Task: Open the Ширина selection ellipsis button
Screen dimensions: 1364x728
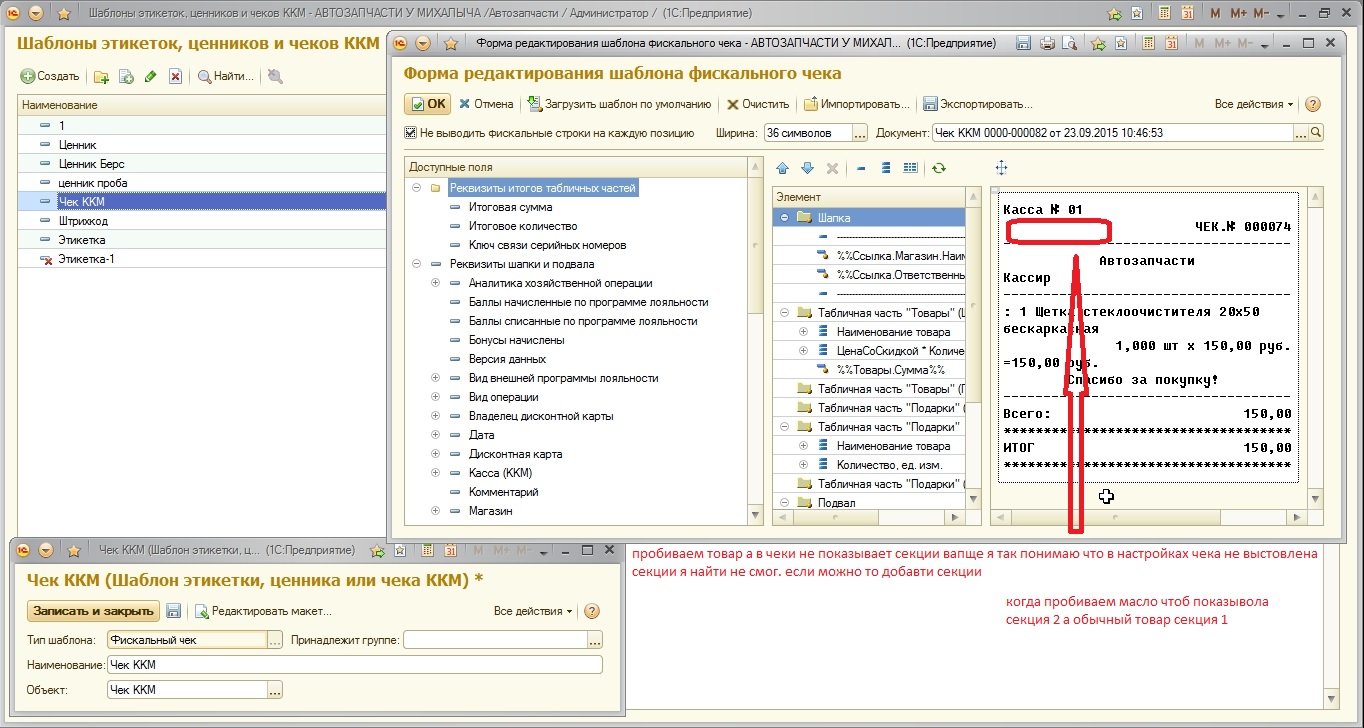Action: pos(860,132)
